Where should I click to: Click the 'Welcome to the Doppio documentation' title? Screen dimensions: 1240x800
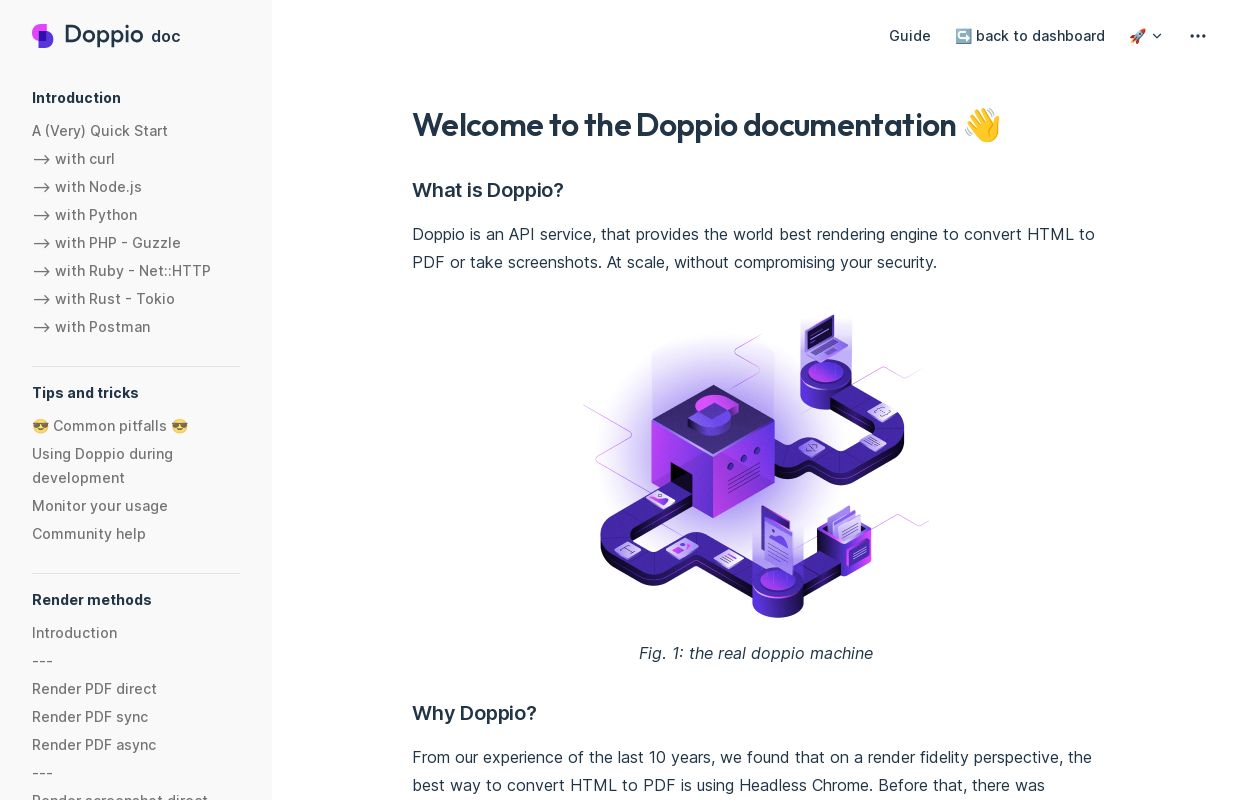tap(706, 125)
